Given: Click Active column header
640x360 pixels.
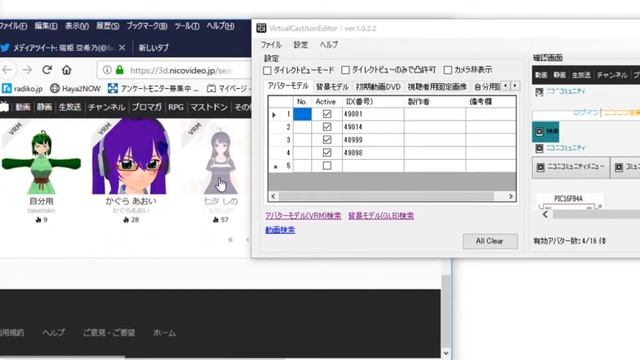Looking at the screenshot, I should pyautogui.click(x=327, y=102).
